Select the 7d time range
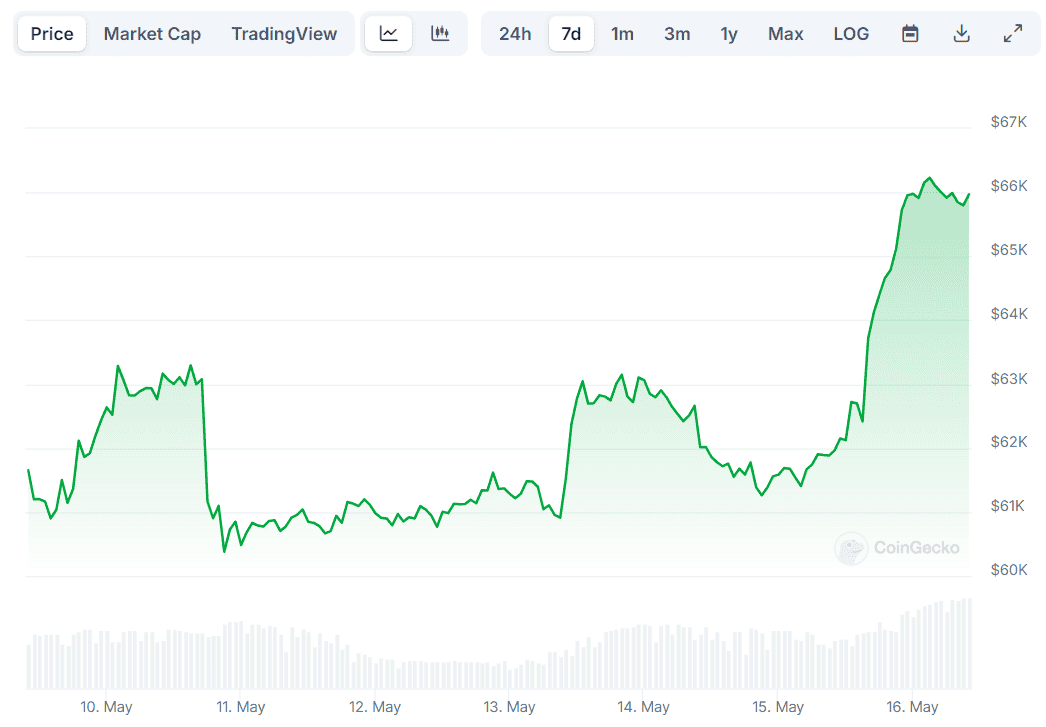The height and width of the screenshot is (727, 1046). click(x=571, y=34)
